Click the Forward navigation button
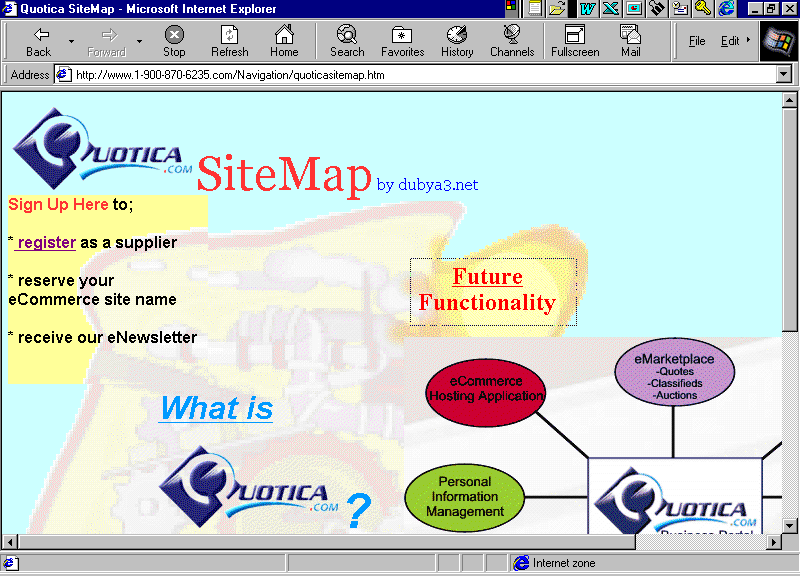 107,41
